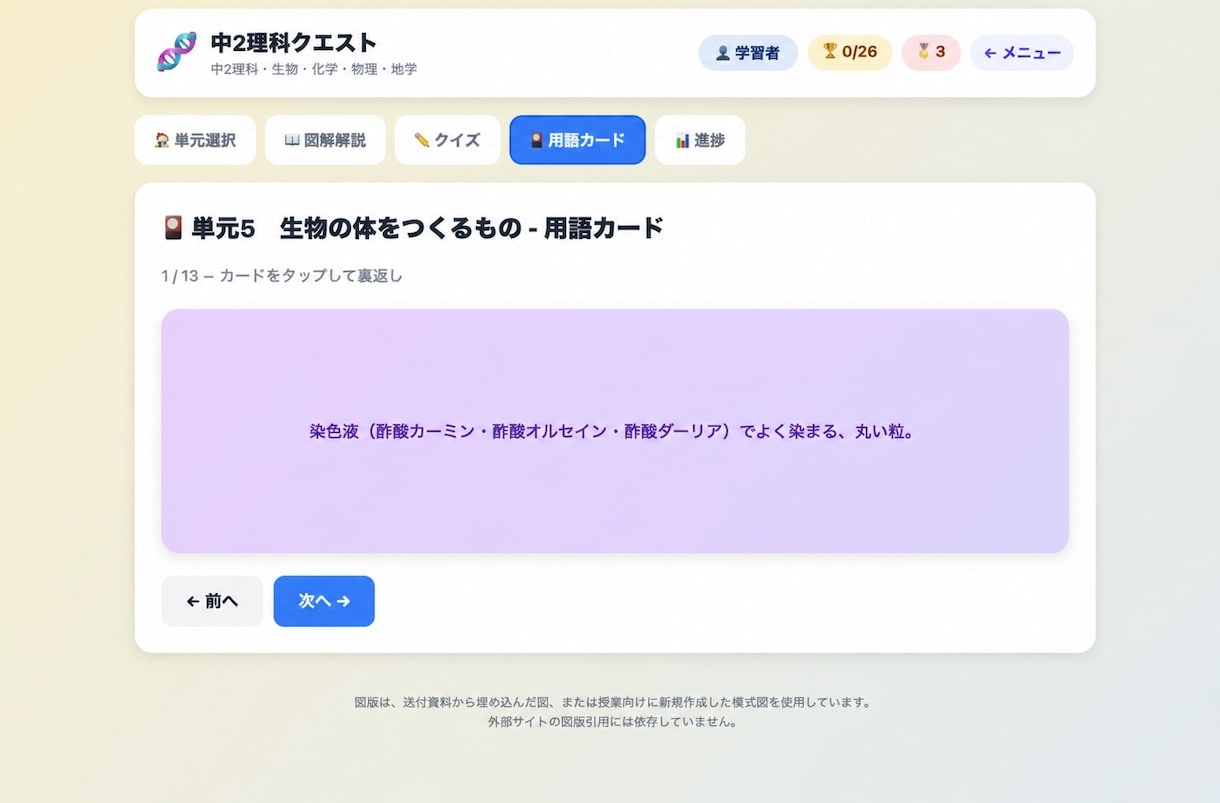Advance with the 次へ → button
This screenshot has width=1220, height=803.
(x=324, y=601)
